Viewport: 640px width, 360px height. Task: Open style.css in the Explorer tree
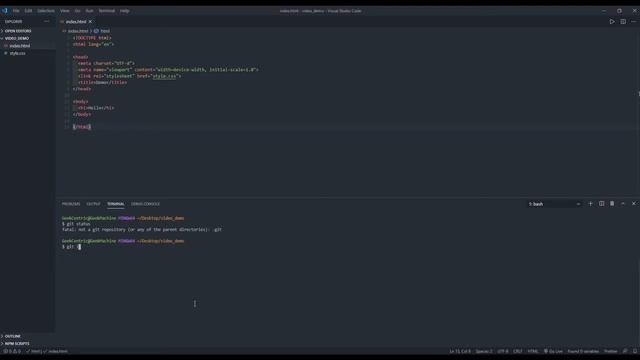click(18, 53)
